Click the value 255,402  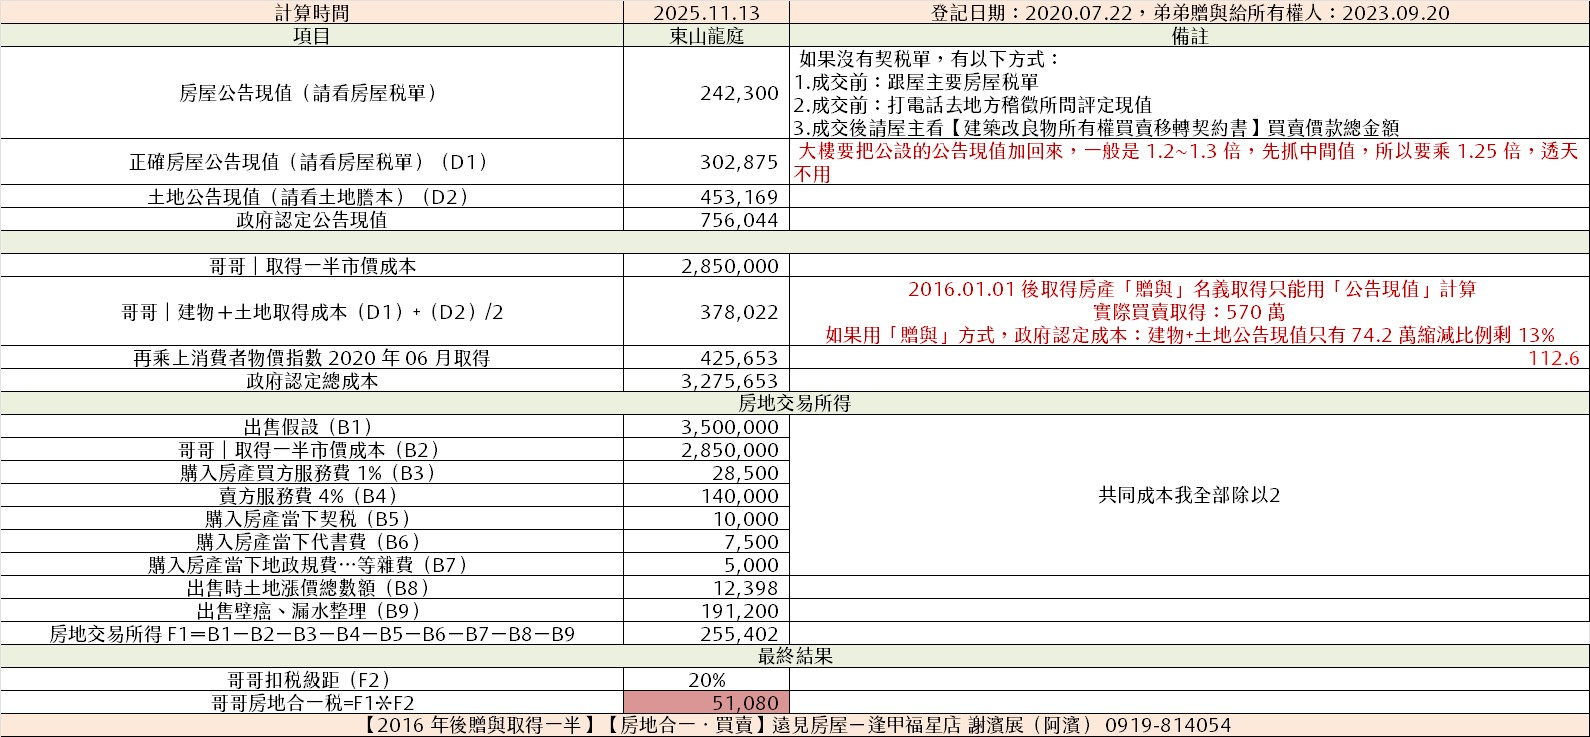tap(740, 634)
